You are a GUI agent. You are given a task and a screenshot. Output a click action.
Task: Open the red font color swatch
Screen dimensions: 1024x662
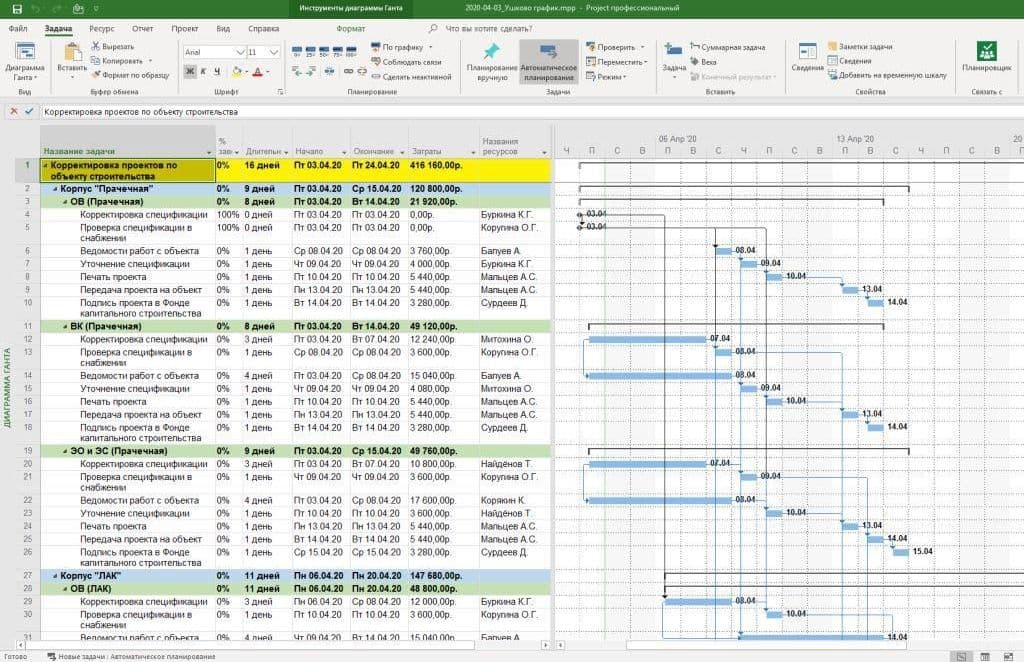click(x=257, y=72)
